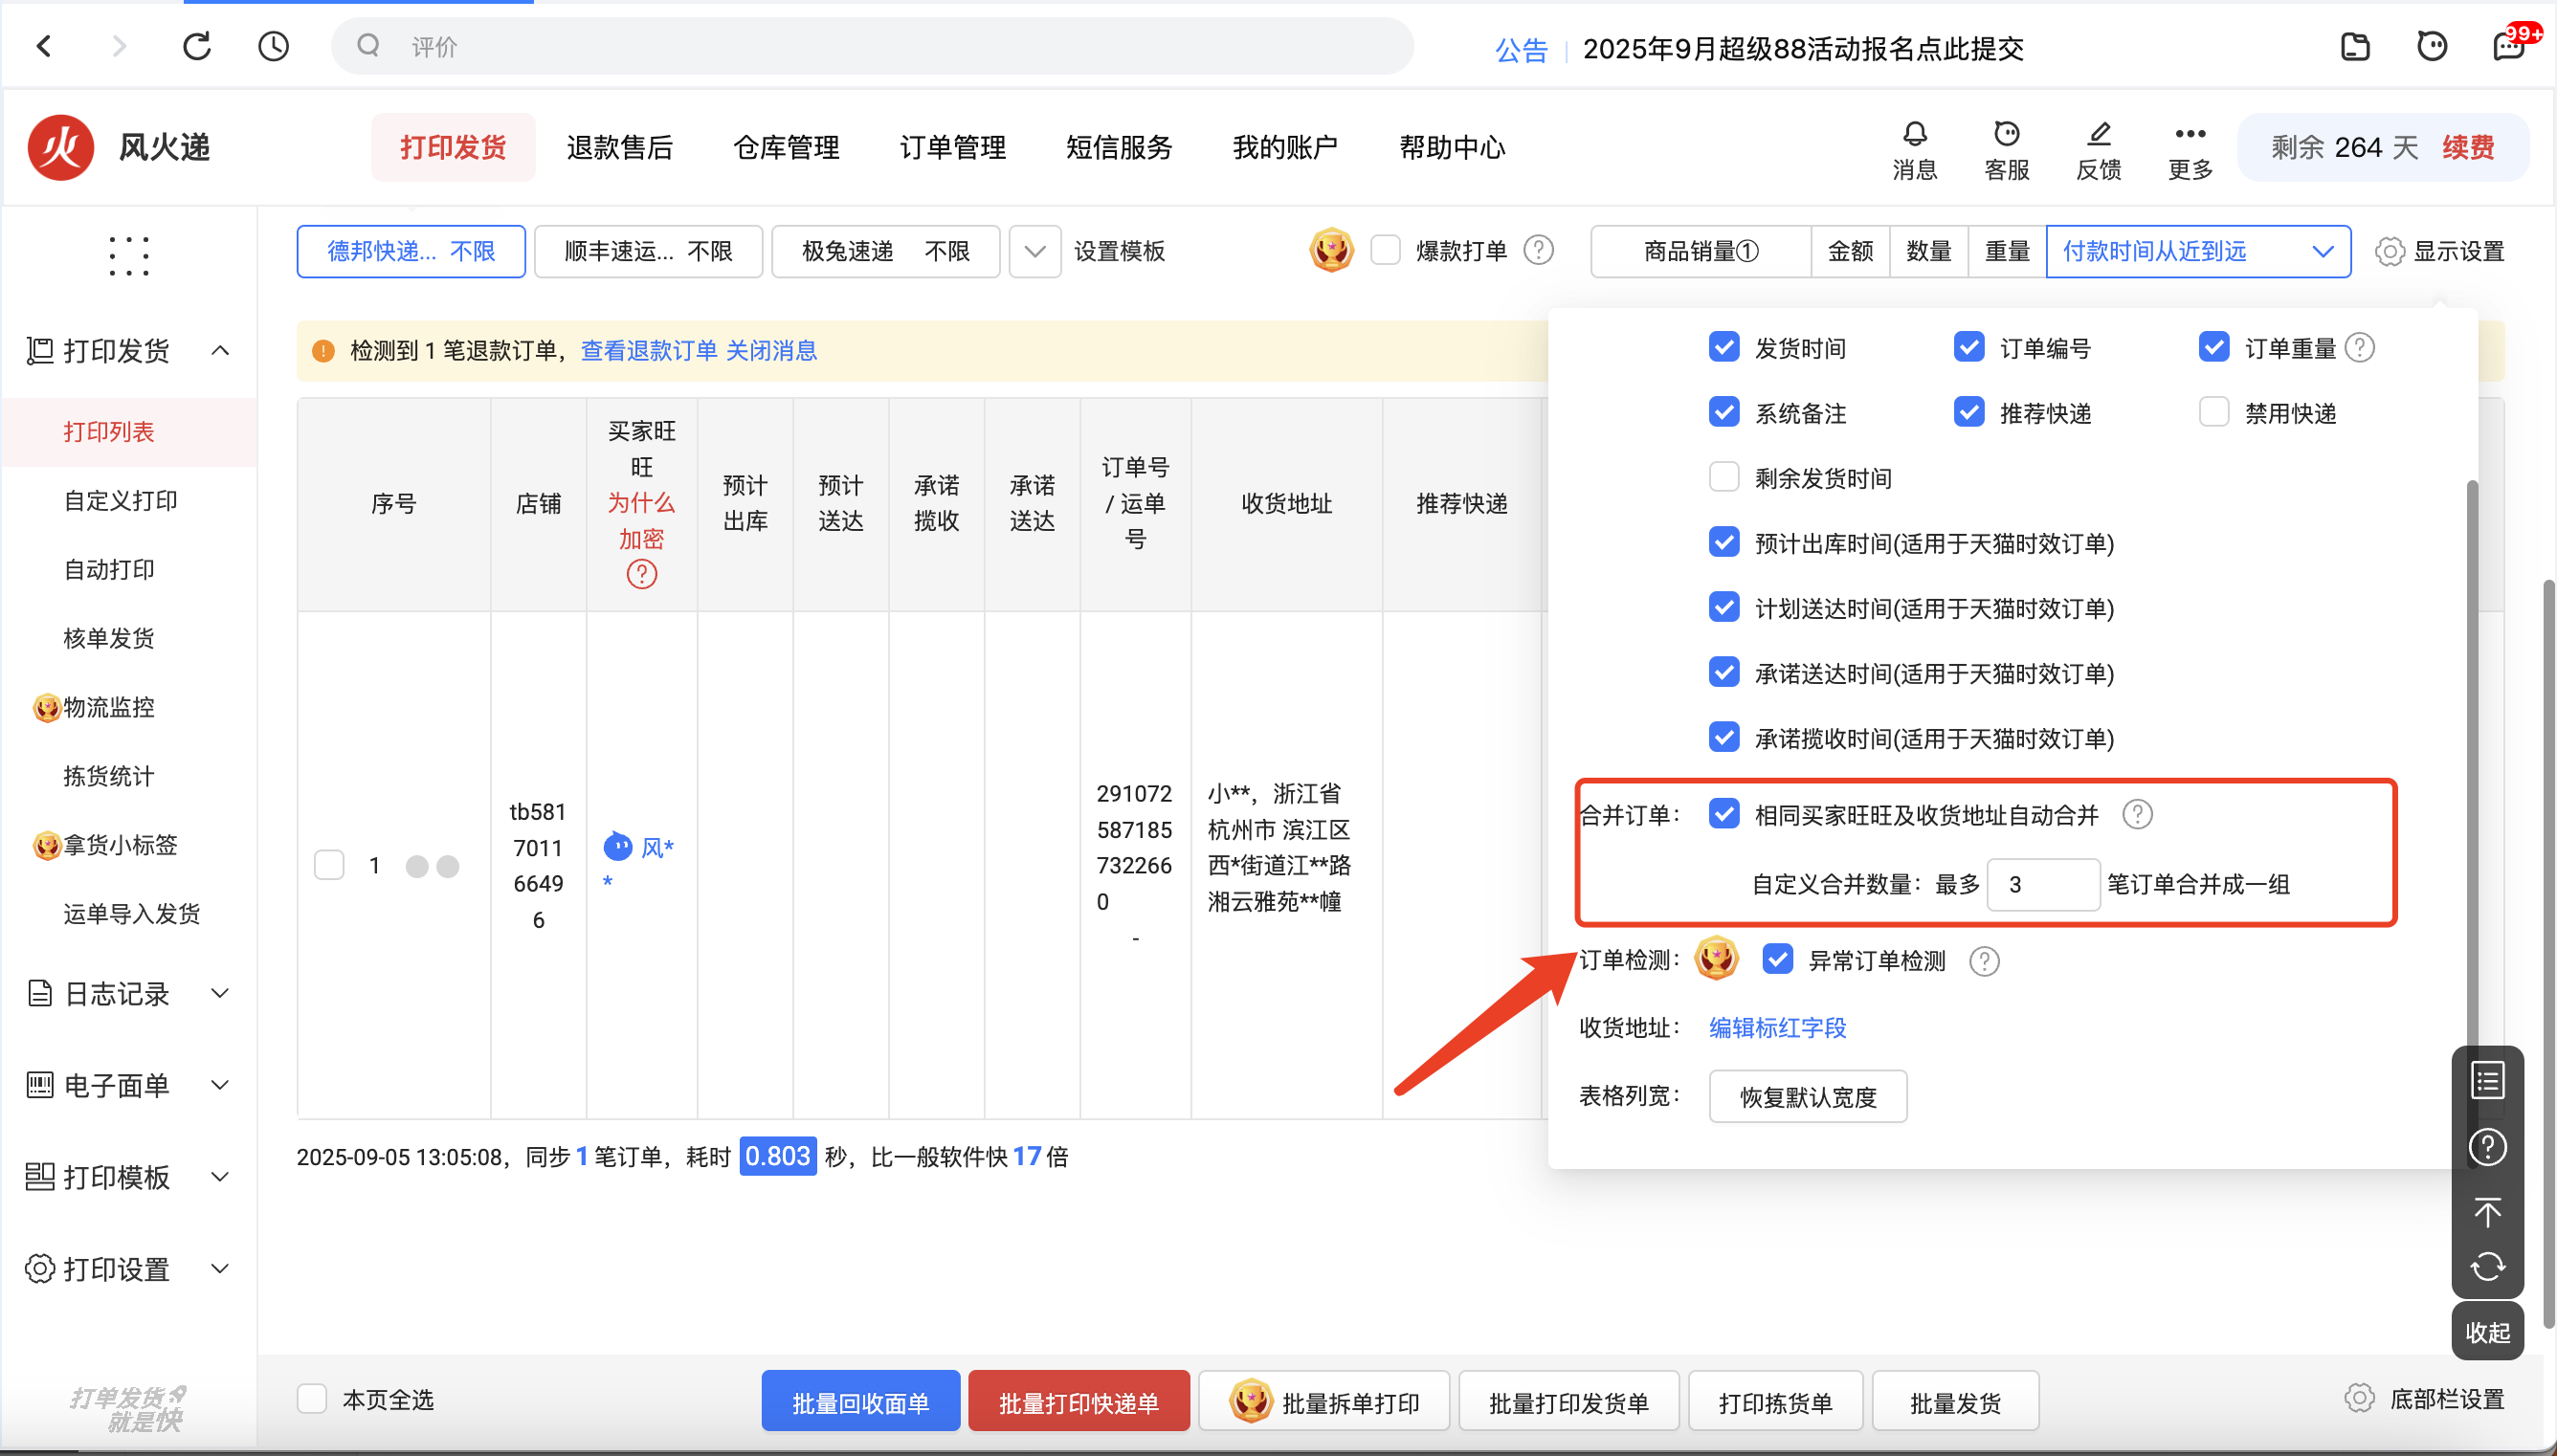Click the 为什么加密 question mark icon

point(641,574)
